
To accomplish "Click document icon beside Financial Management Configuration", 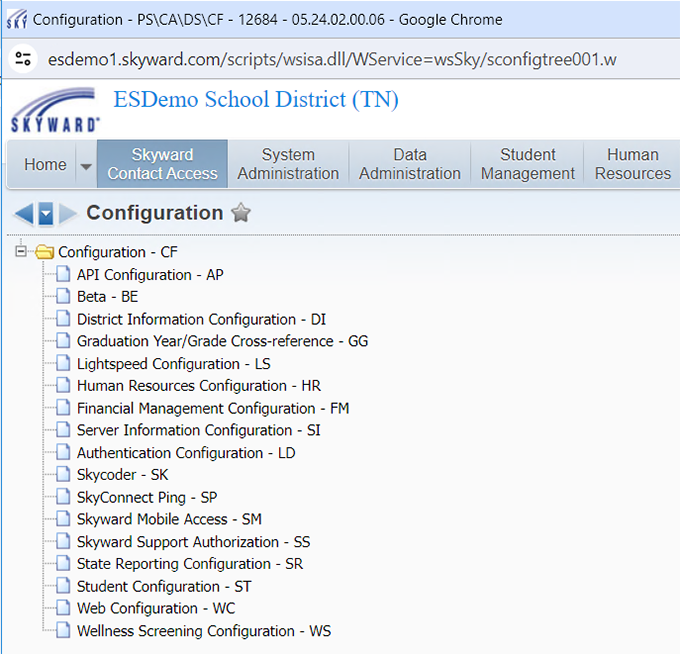I will click(x=63, y=408).
